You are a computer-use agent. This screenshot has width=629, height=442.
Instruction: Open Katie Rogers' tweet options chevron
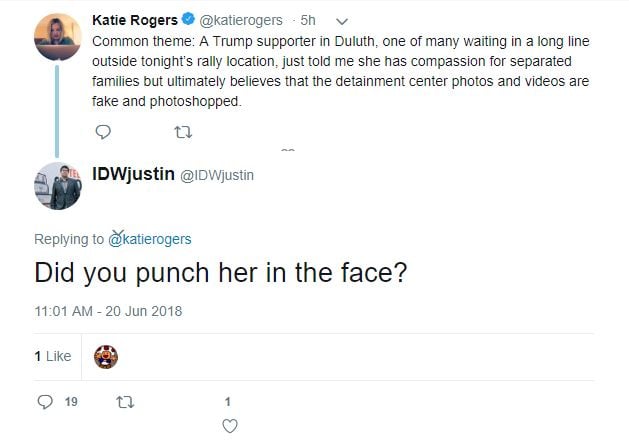point(343,20)
